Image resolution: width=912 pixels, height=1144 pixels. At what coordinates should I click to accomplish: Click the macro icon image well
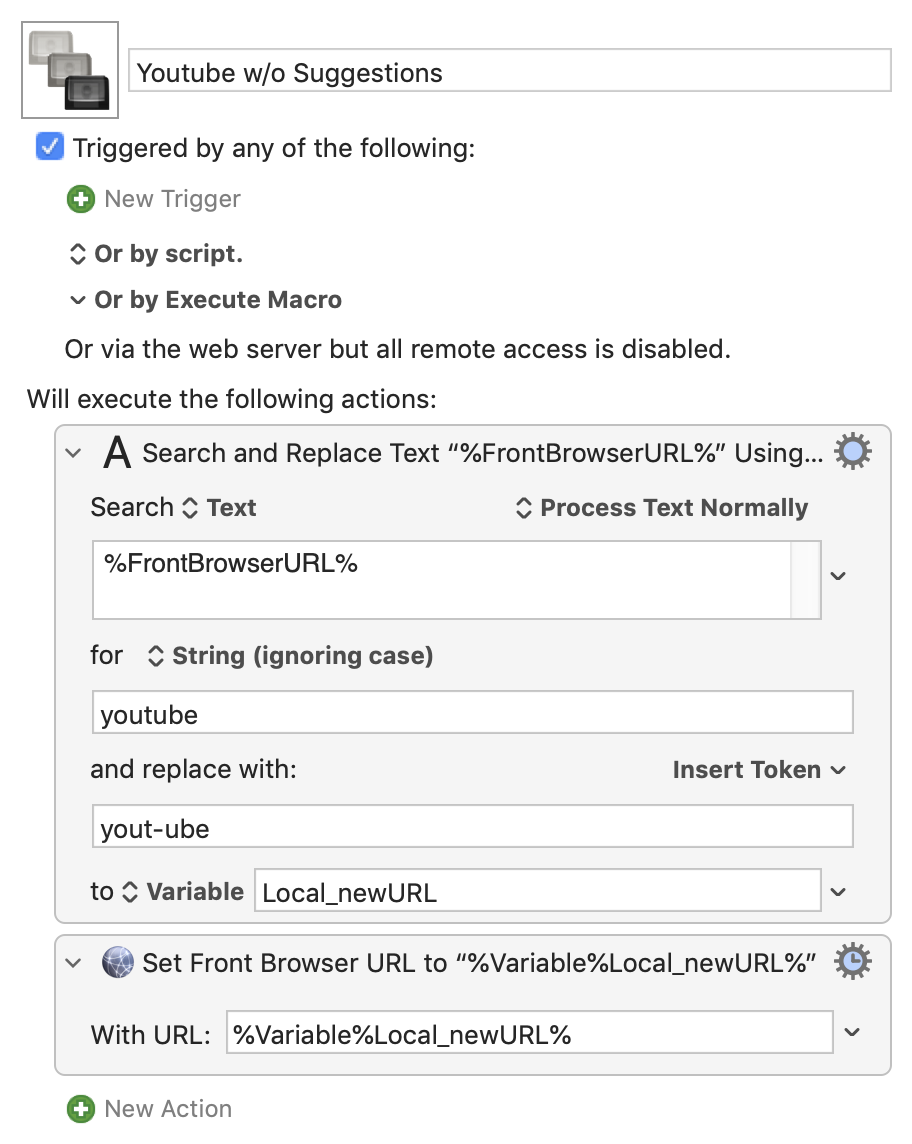70,70
